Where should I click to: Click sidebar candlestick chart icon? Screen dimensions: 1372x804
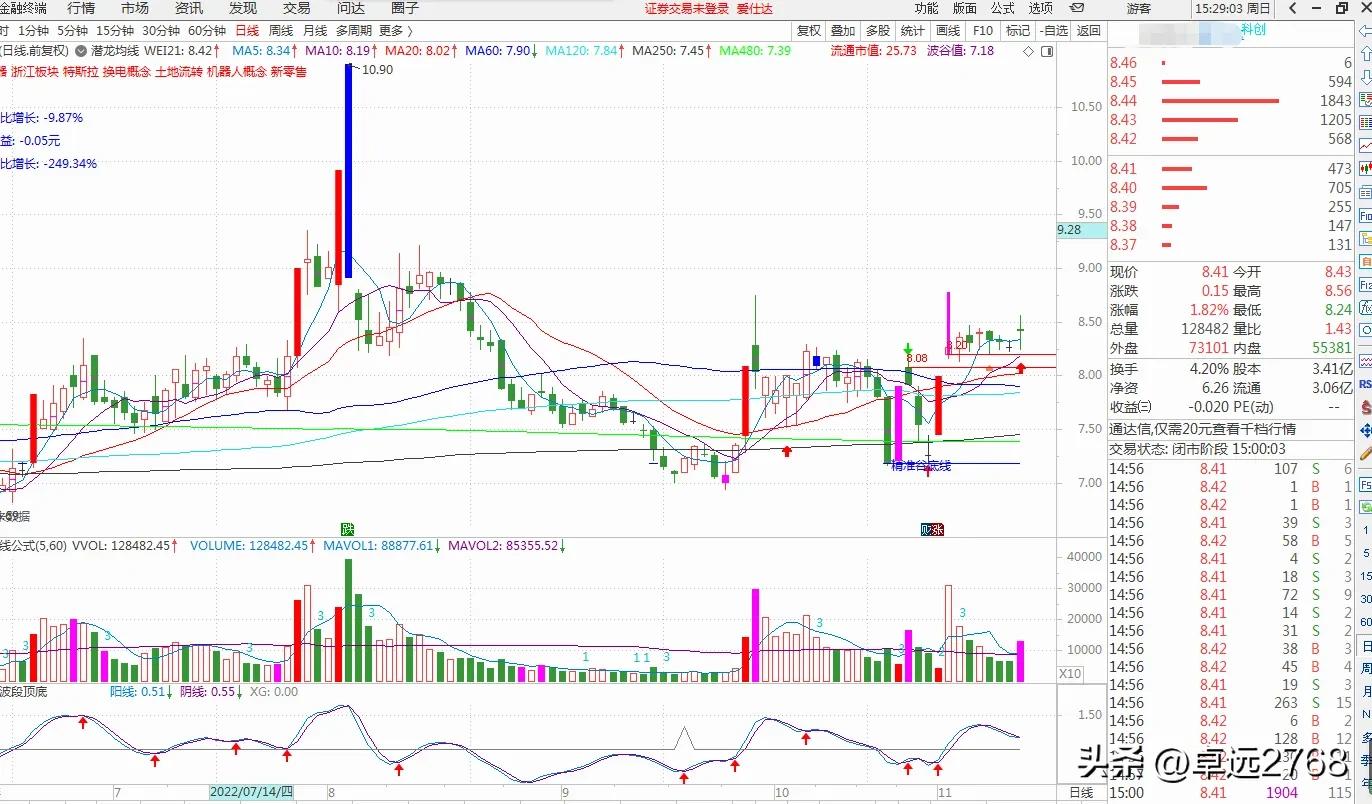click(x=1365, y=169)
